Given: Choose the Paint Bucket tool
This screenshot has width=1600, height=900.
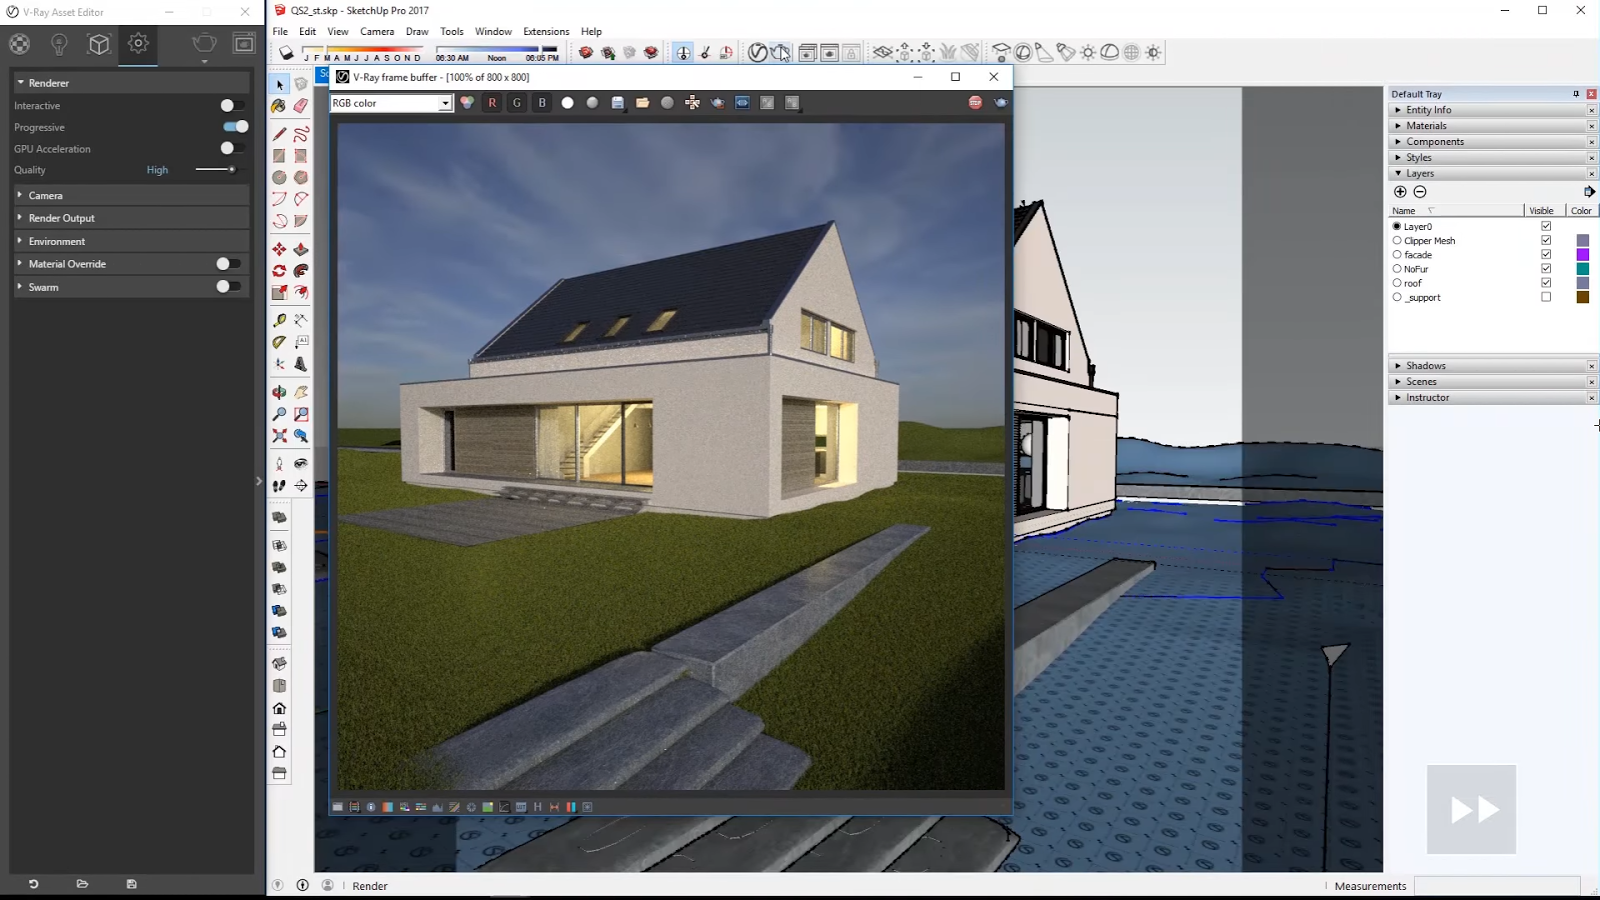Looking at the screenshot, I should point(279,106).
